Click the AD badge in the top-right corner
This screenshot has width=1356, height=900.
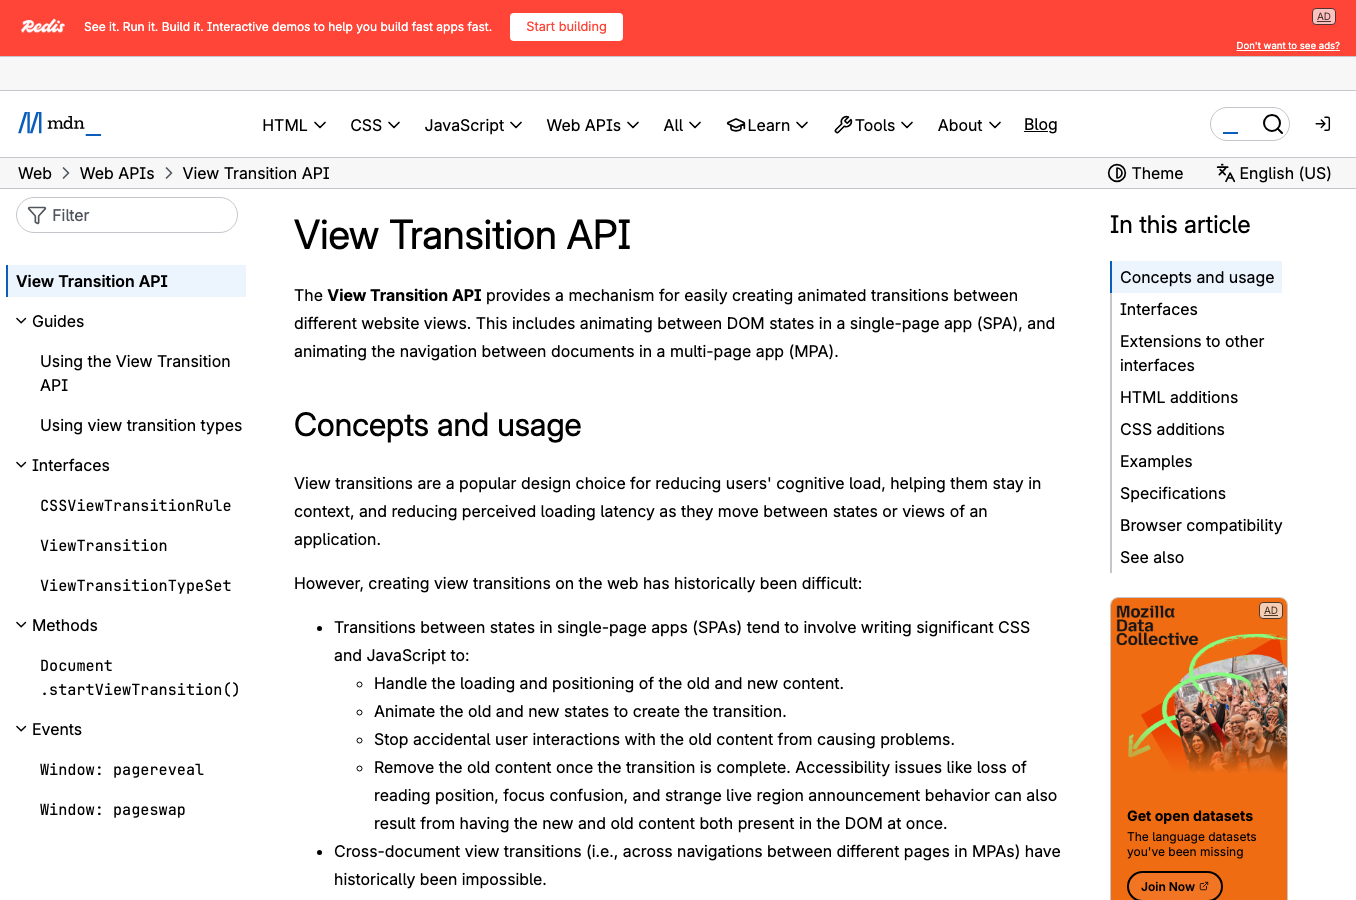pos(1323,16)
